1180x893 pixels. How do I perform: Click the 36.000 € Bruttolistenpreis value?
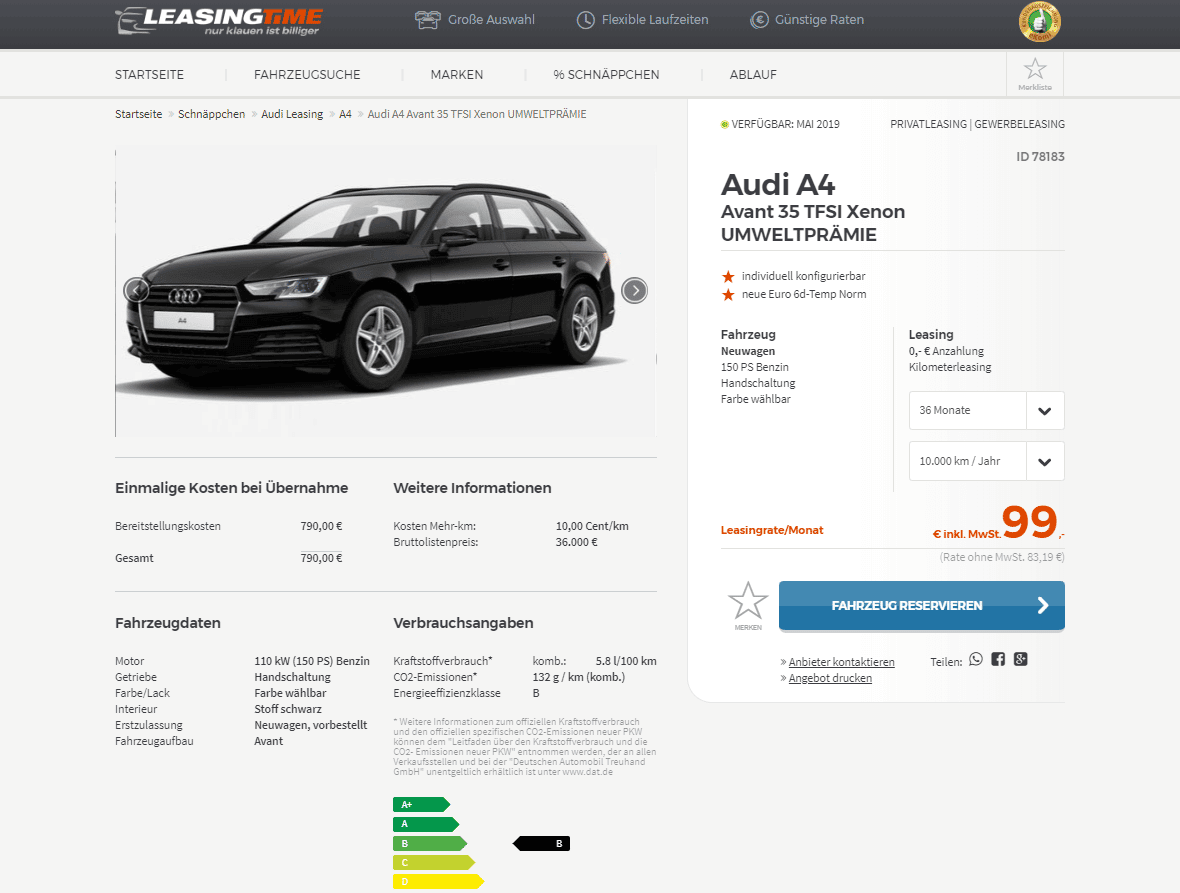click(576, 542)
